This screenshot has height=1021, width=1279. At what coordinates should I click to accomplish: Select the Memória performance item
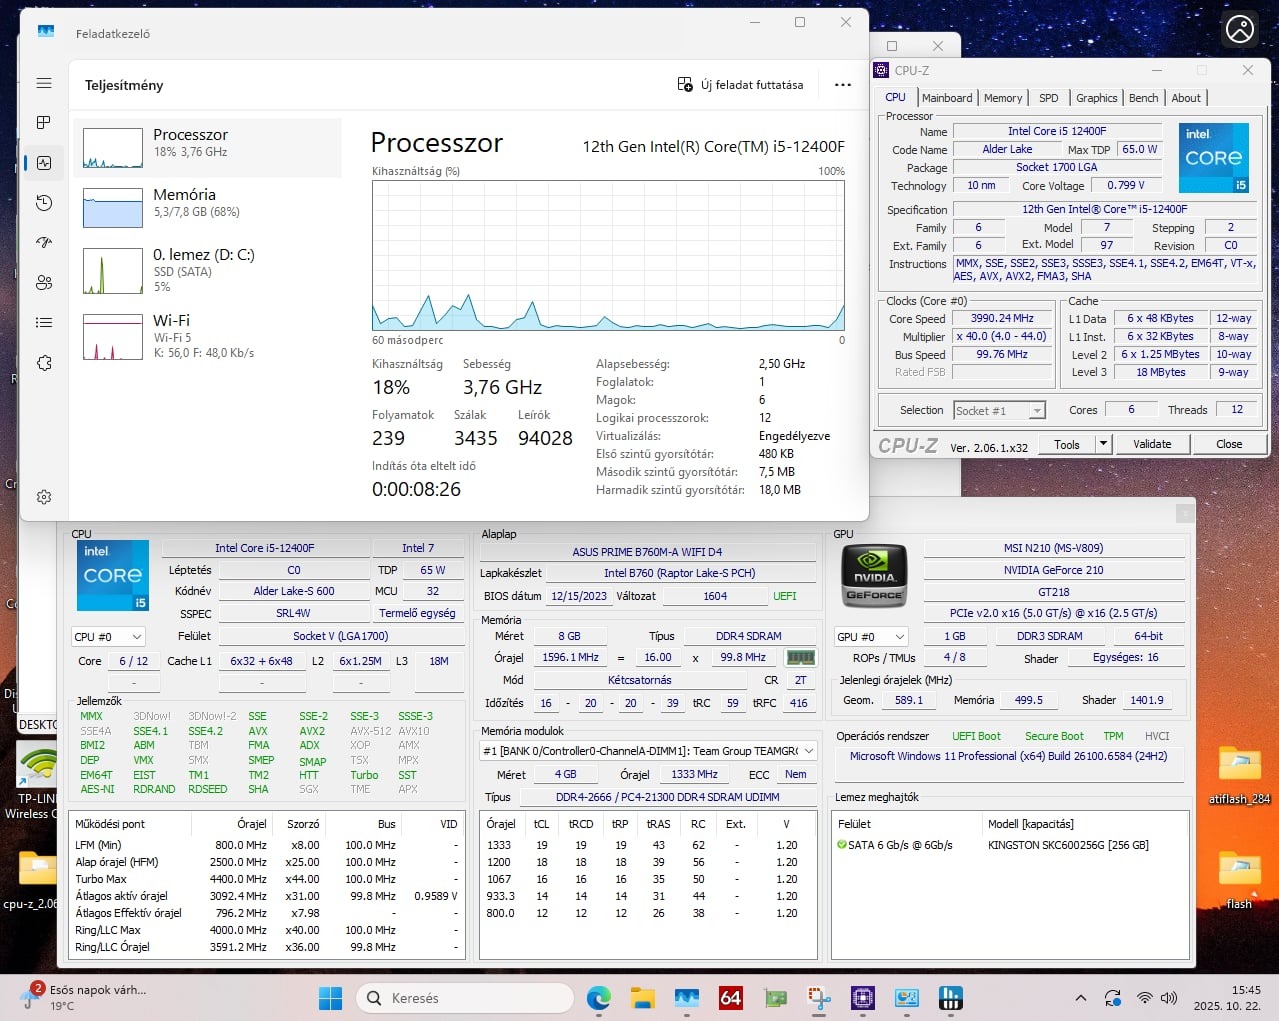208,207
